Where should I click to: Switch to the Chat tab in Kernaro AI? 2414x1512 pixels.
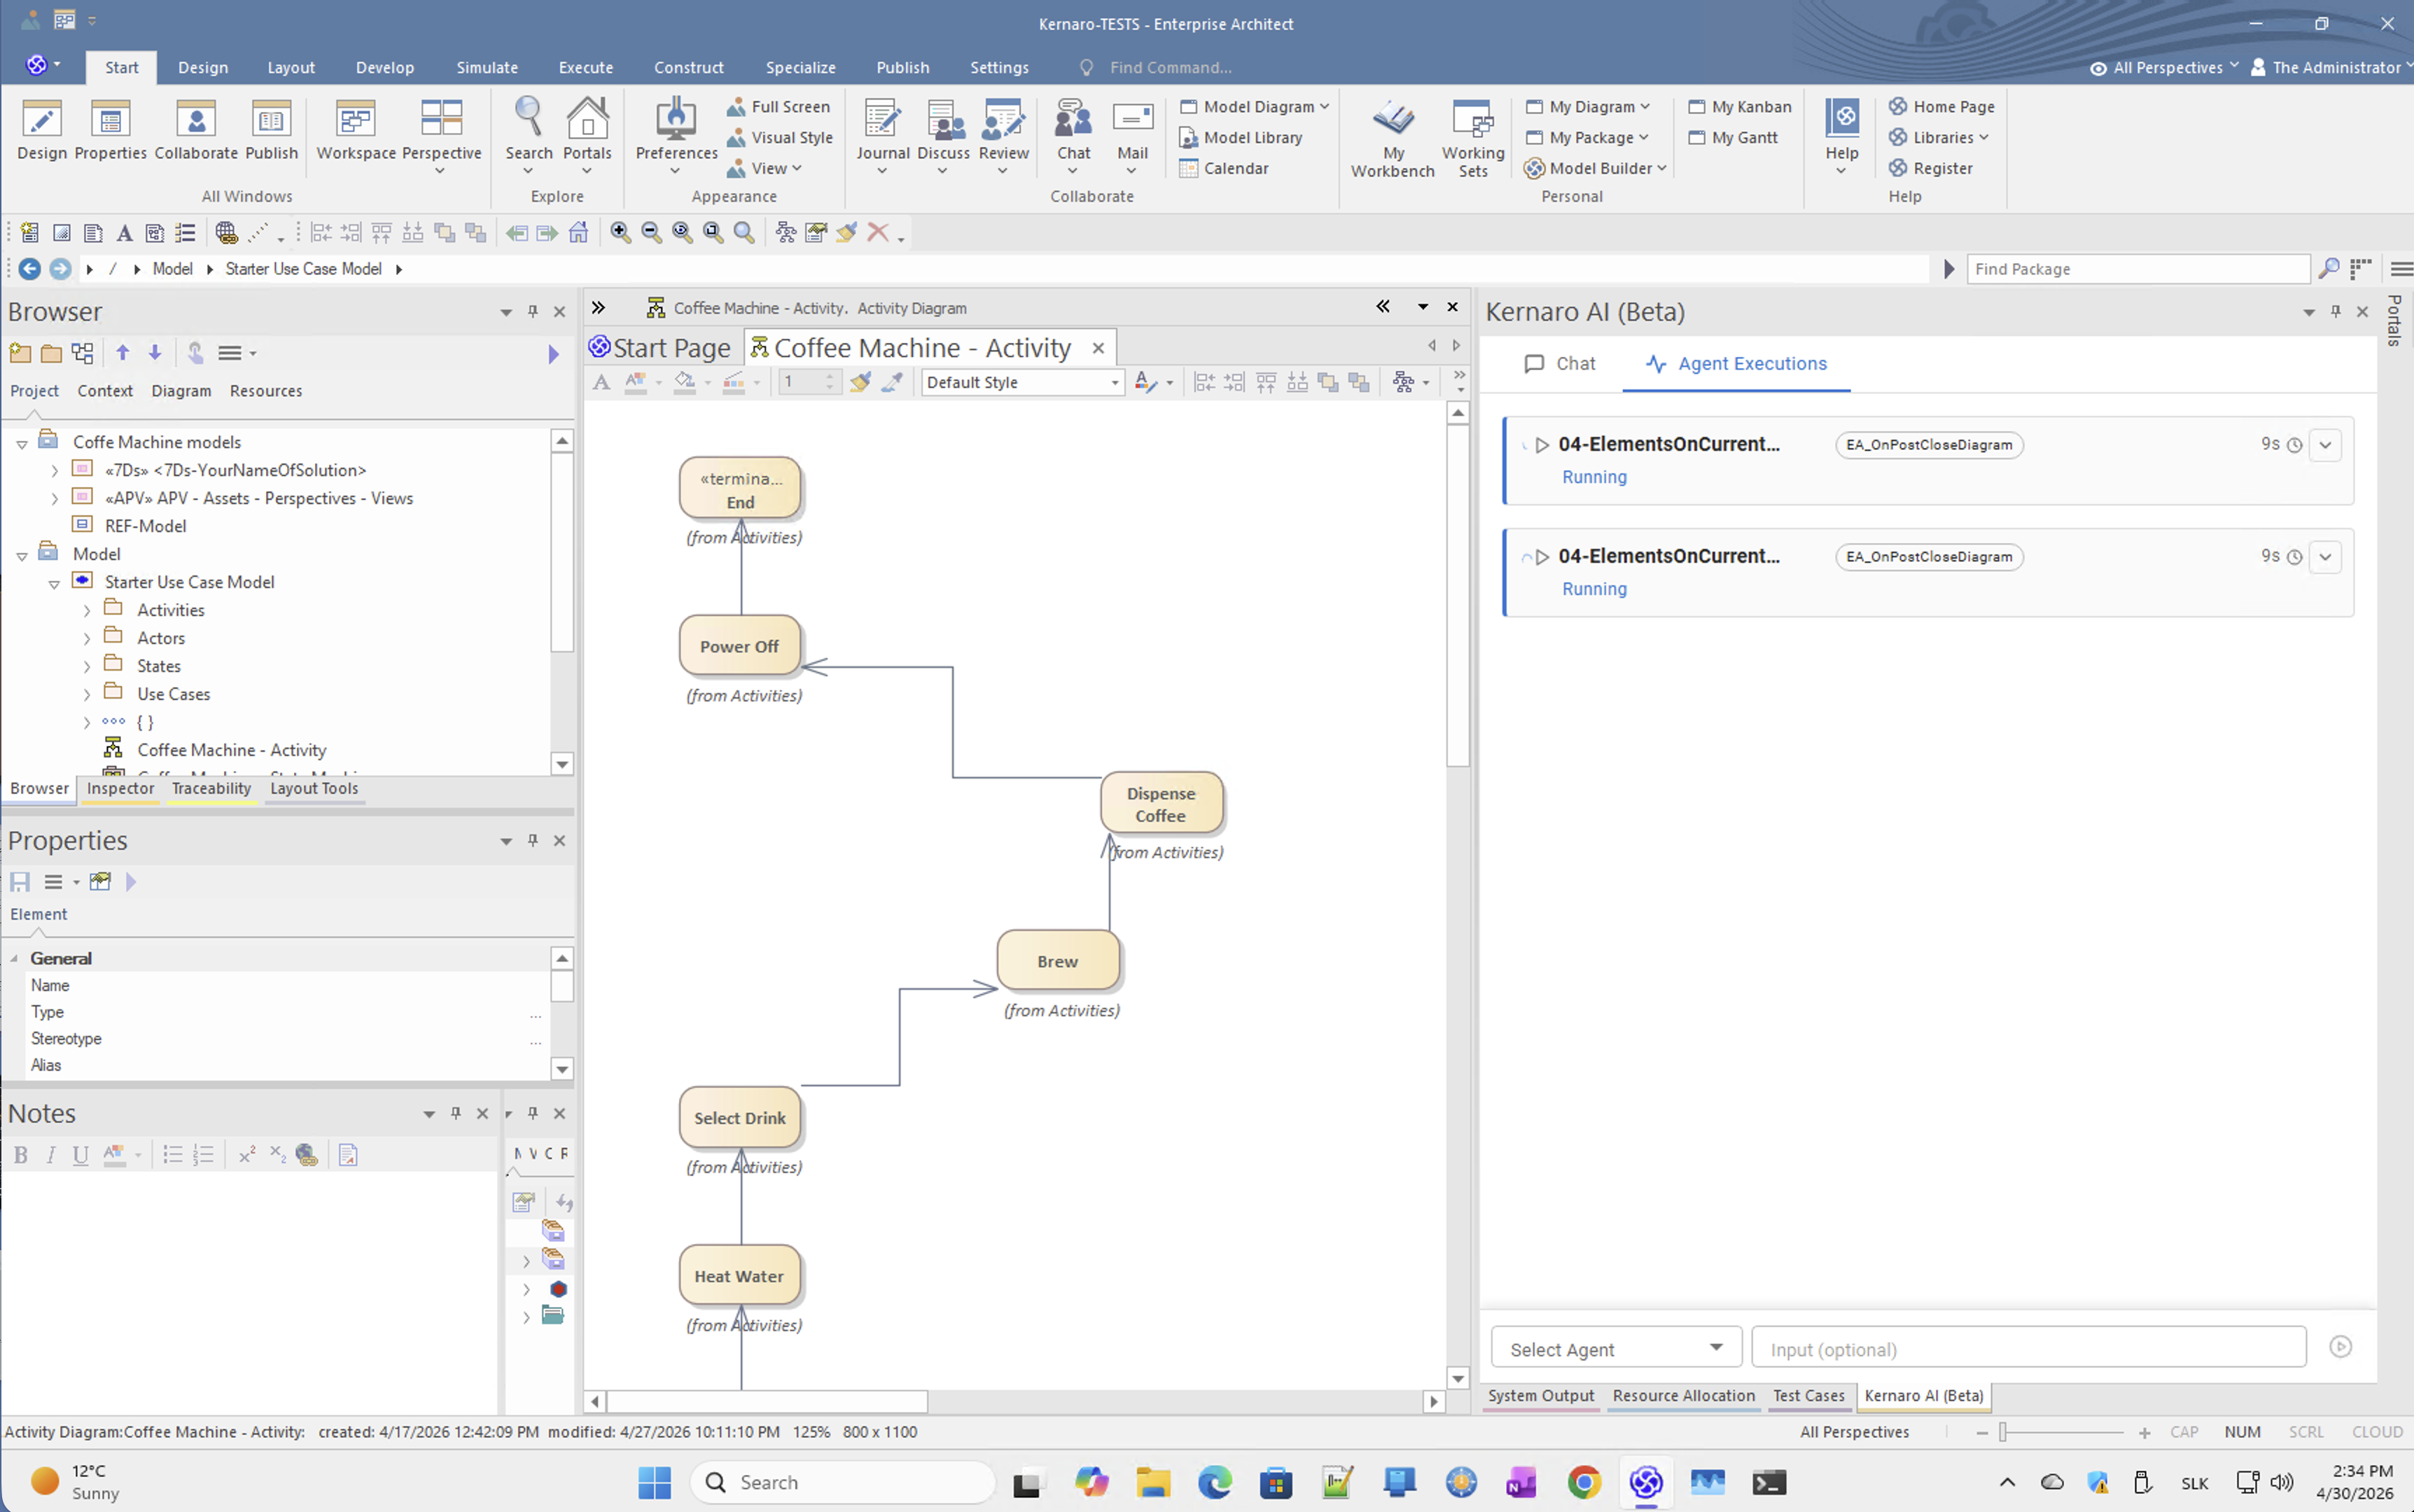1560,364
